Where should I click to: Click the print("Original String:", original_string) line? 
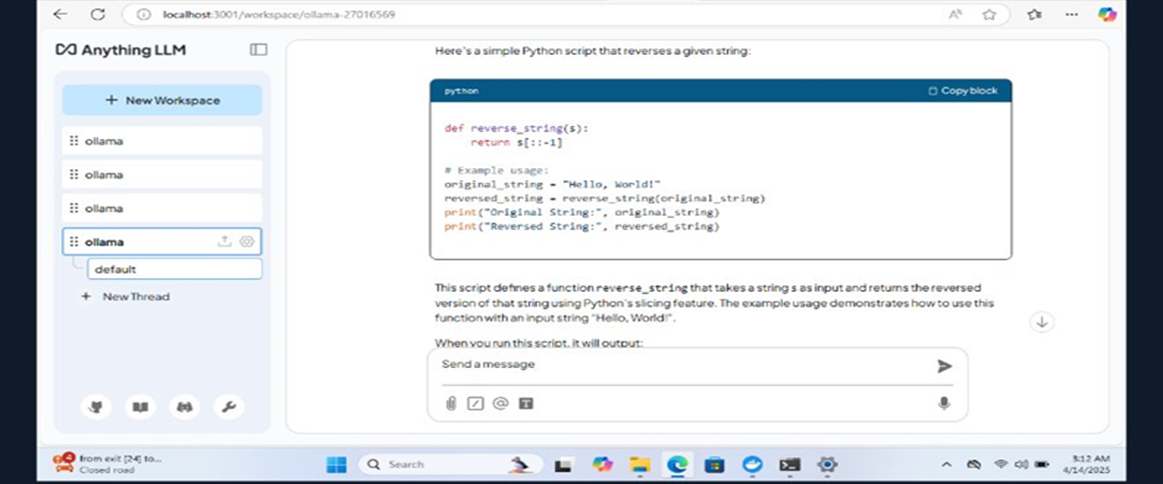pos(582,213)
